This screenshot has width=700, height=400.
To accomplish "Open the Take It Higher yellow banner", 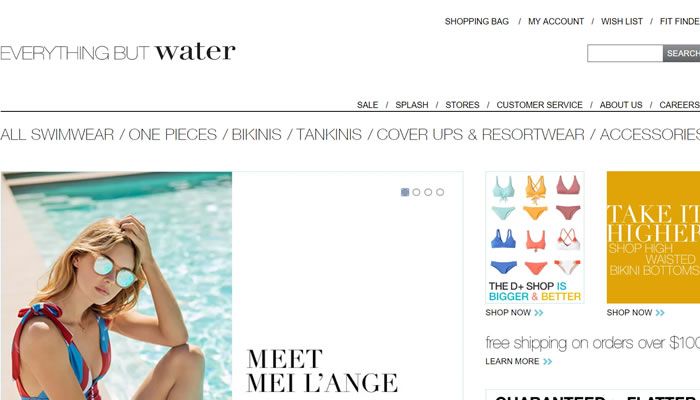I will pyautogui.click(x=653, y=238).
